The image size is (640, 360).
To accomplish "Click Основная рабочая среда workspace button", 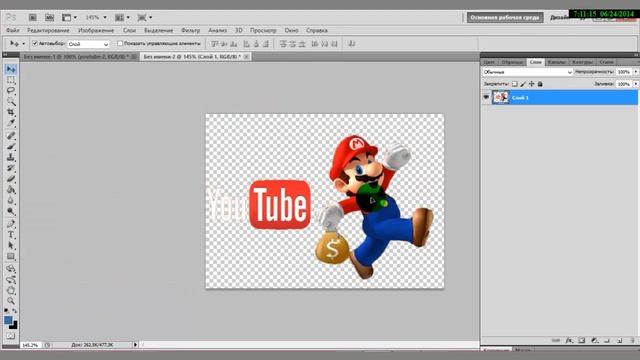I will coord(505,18).
